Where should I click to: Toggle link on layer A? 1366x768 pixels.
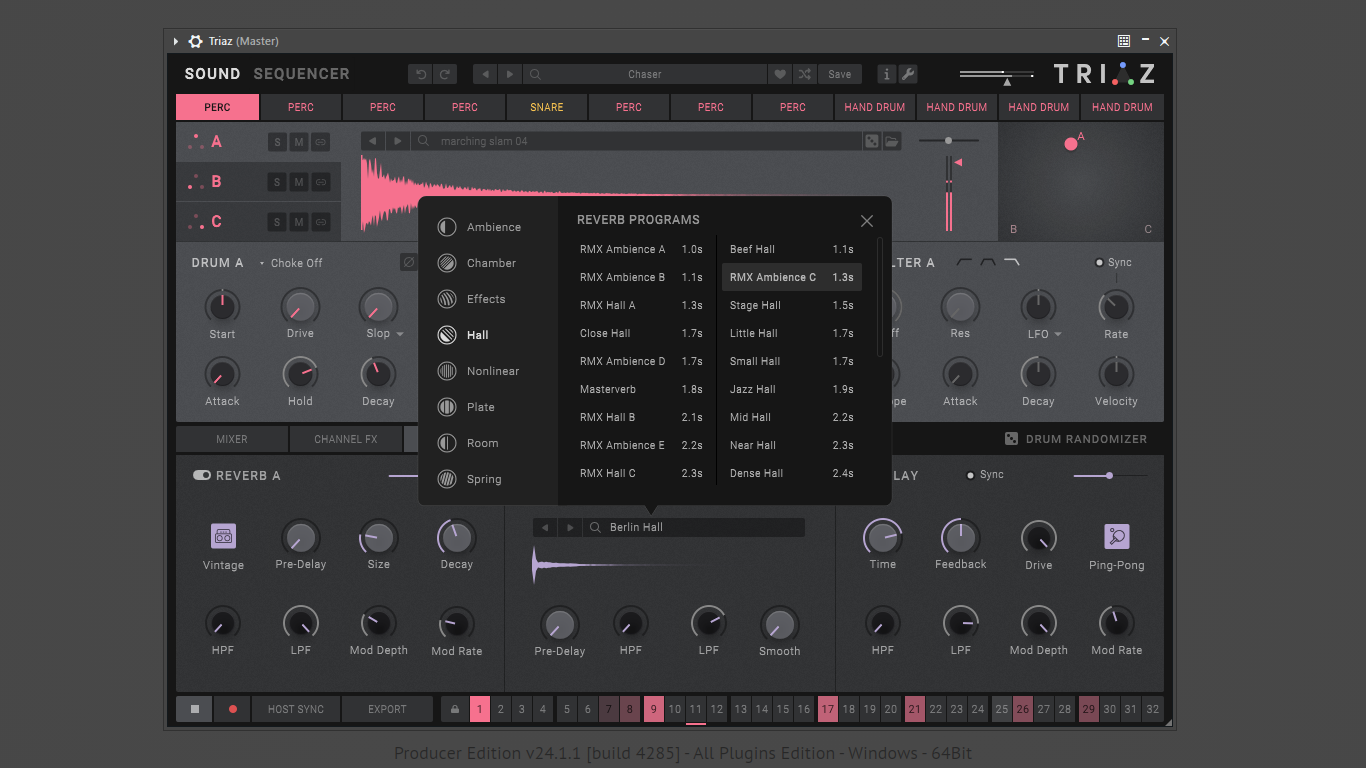(321, 142)
